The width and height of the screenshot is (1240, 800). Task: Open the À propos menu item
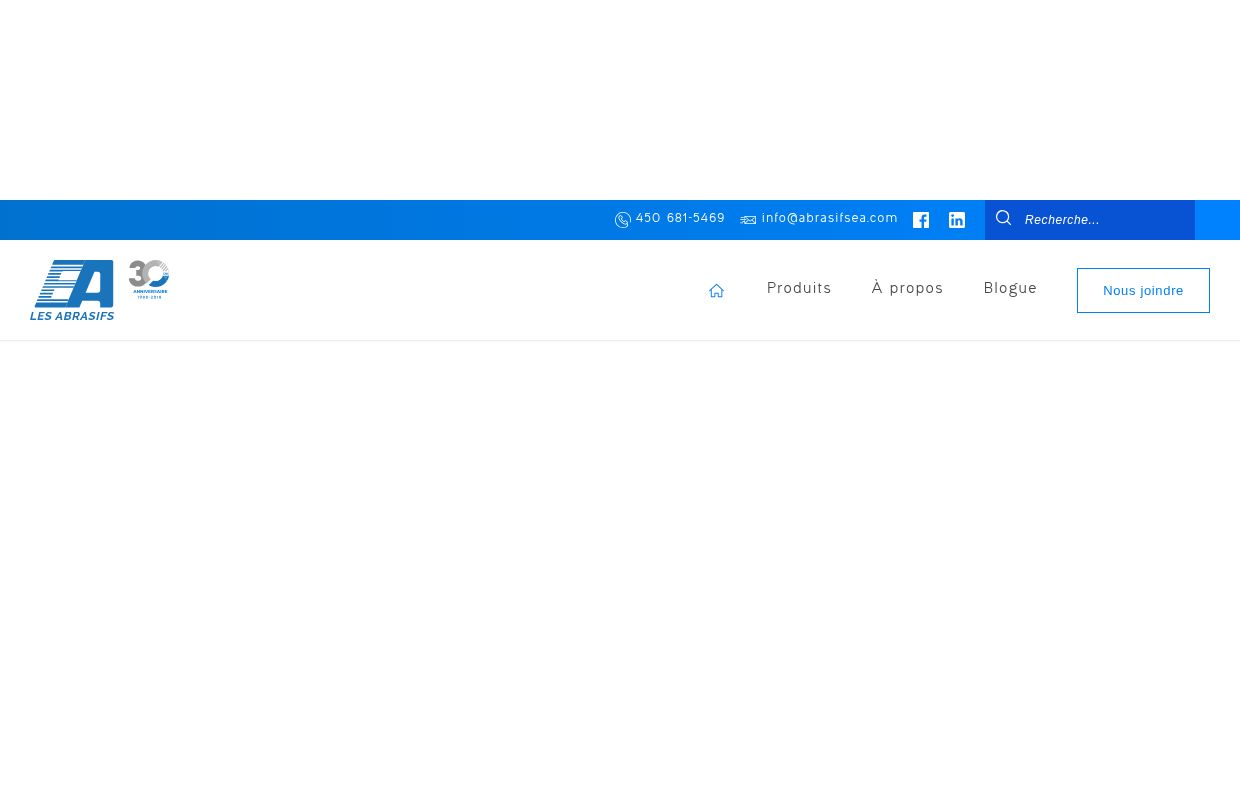[907, 288]
